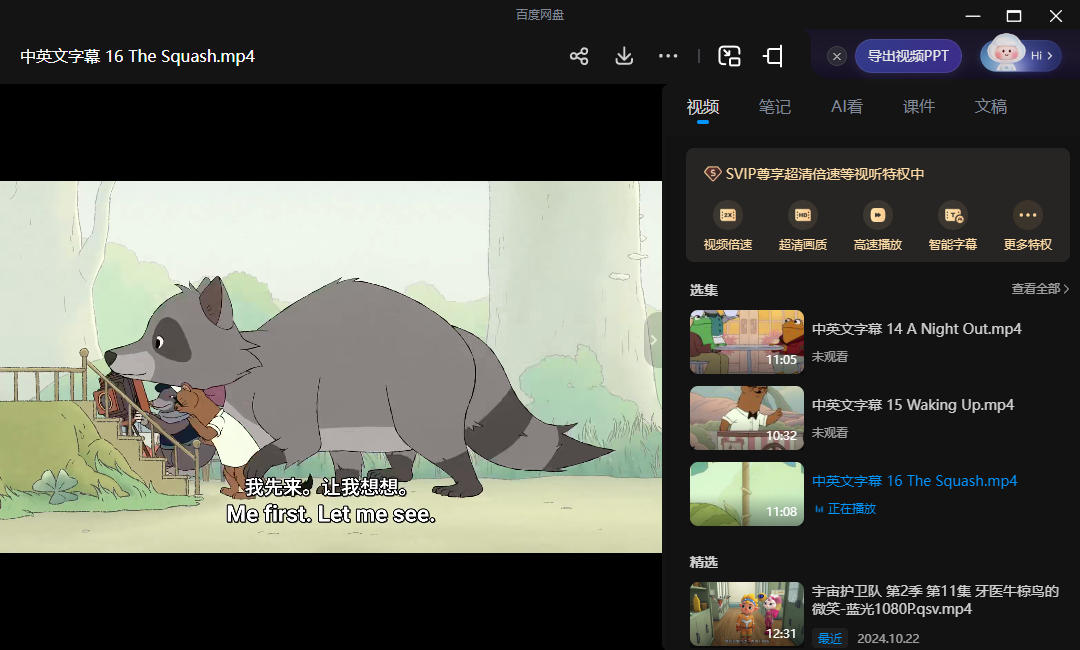Screen dimensions: 1080x650
Task: Download the video using the download icon
Action: 624,56
